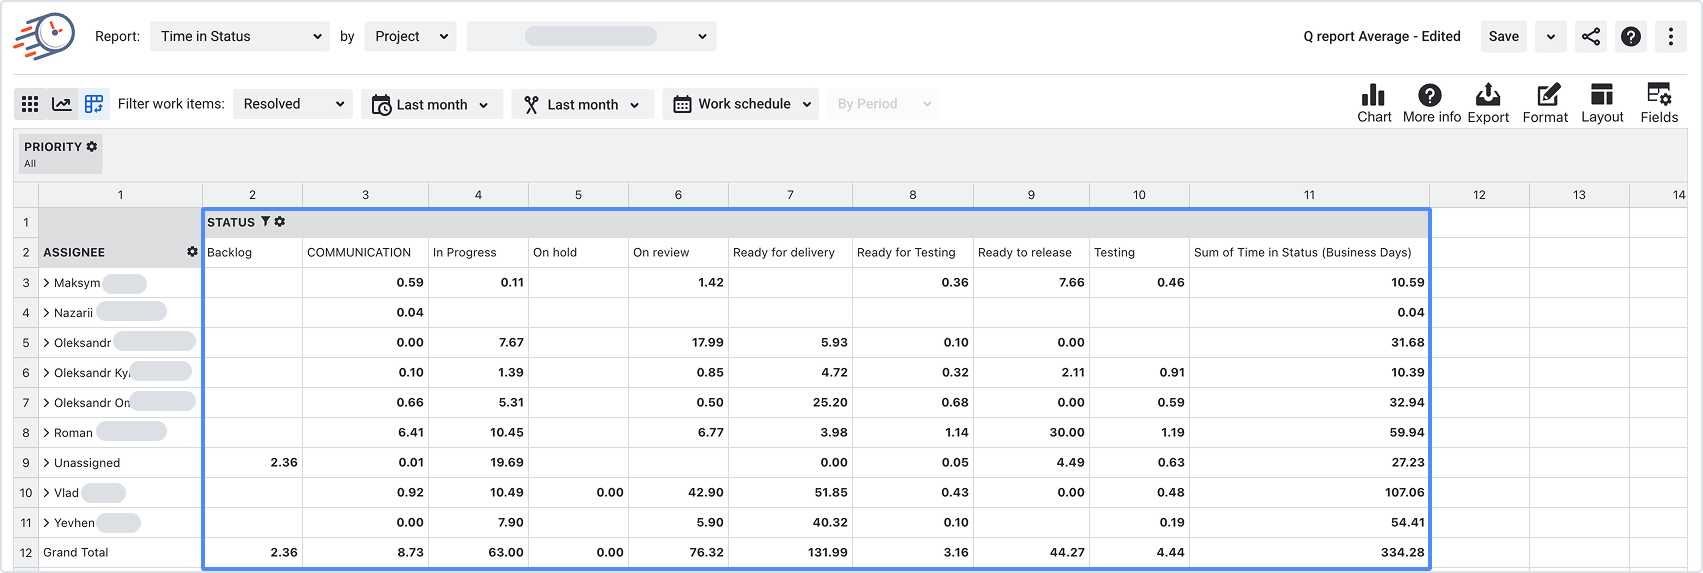1703x573 pixels.
Task: Open the calendar Last month date dropdown
Action: tap(432, 104)
